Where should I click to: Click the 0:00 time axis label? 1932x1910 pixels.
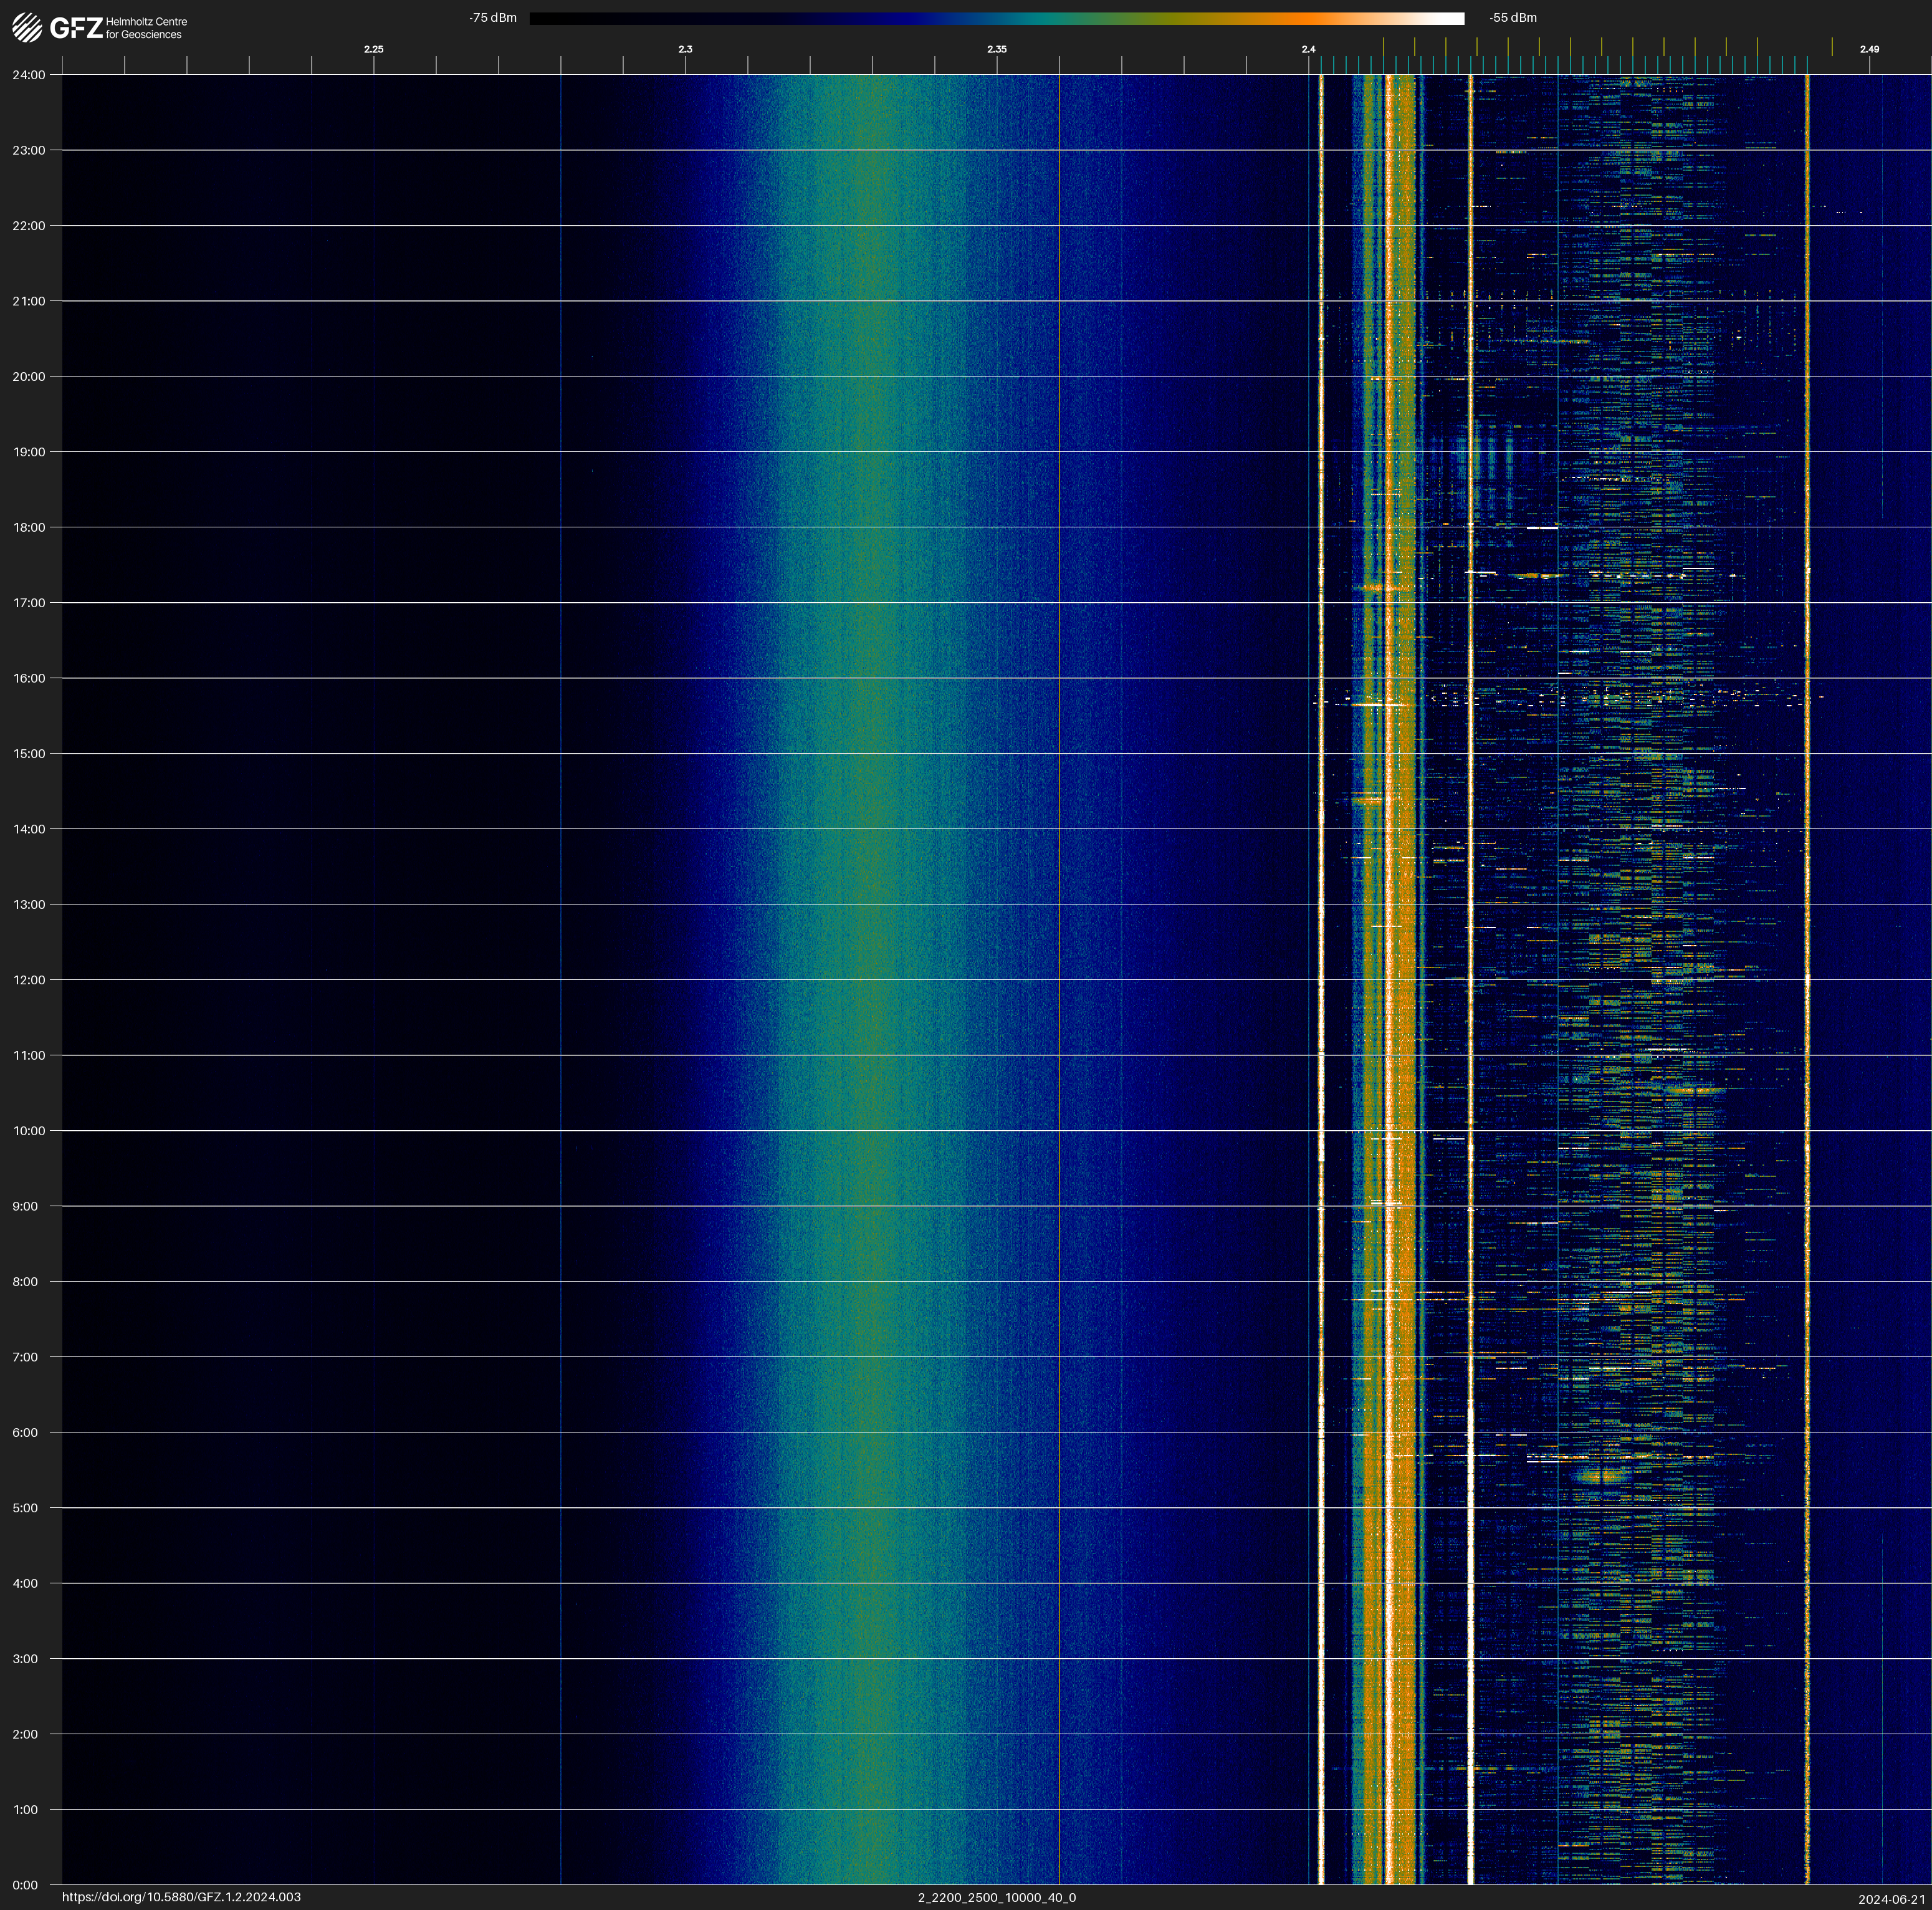tap(26, 1885)
